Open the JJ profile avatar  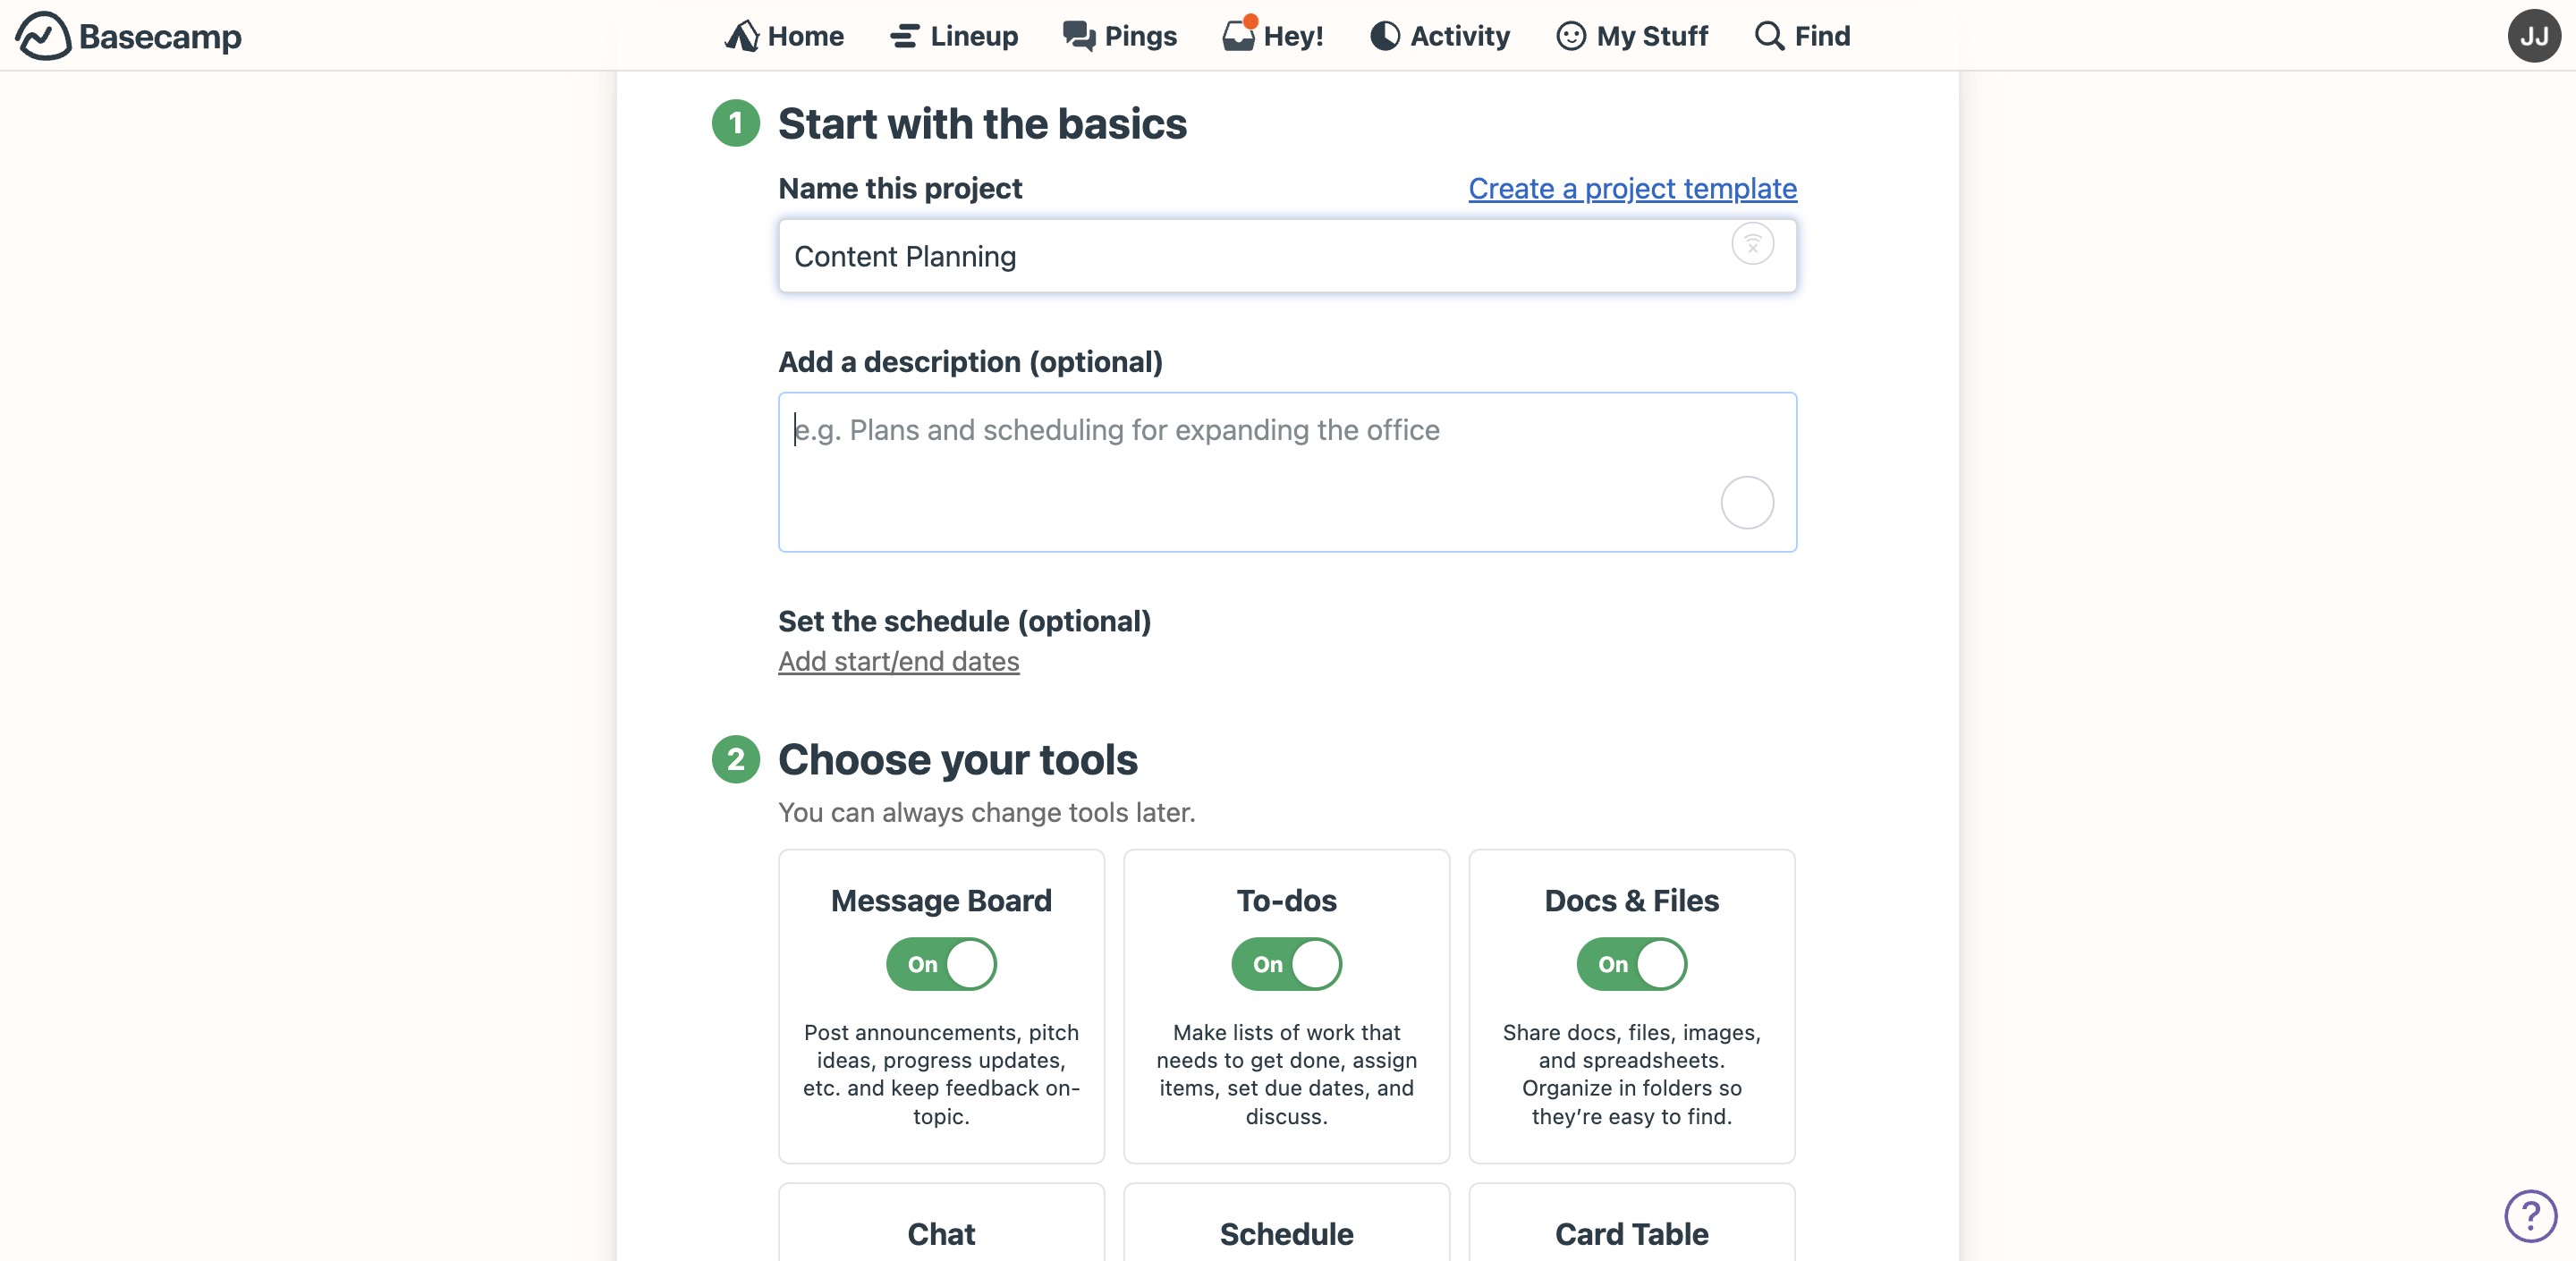2533,36
